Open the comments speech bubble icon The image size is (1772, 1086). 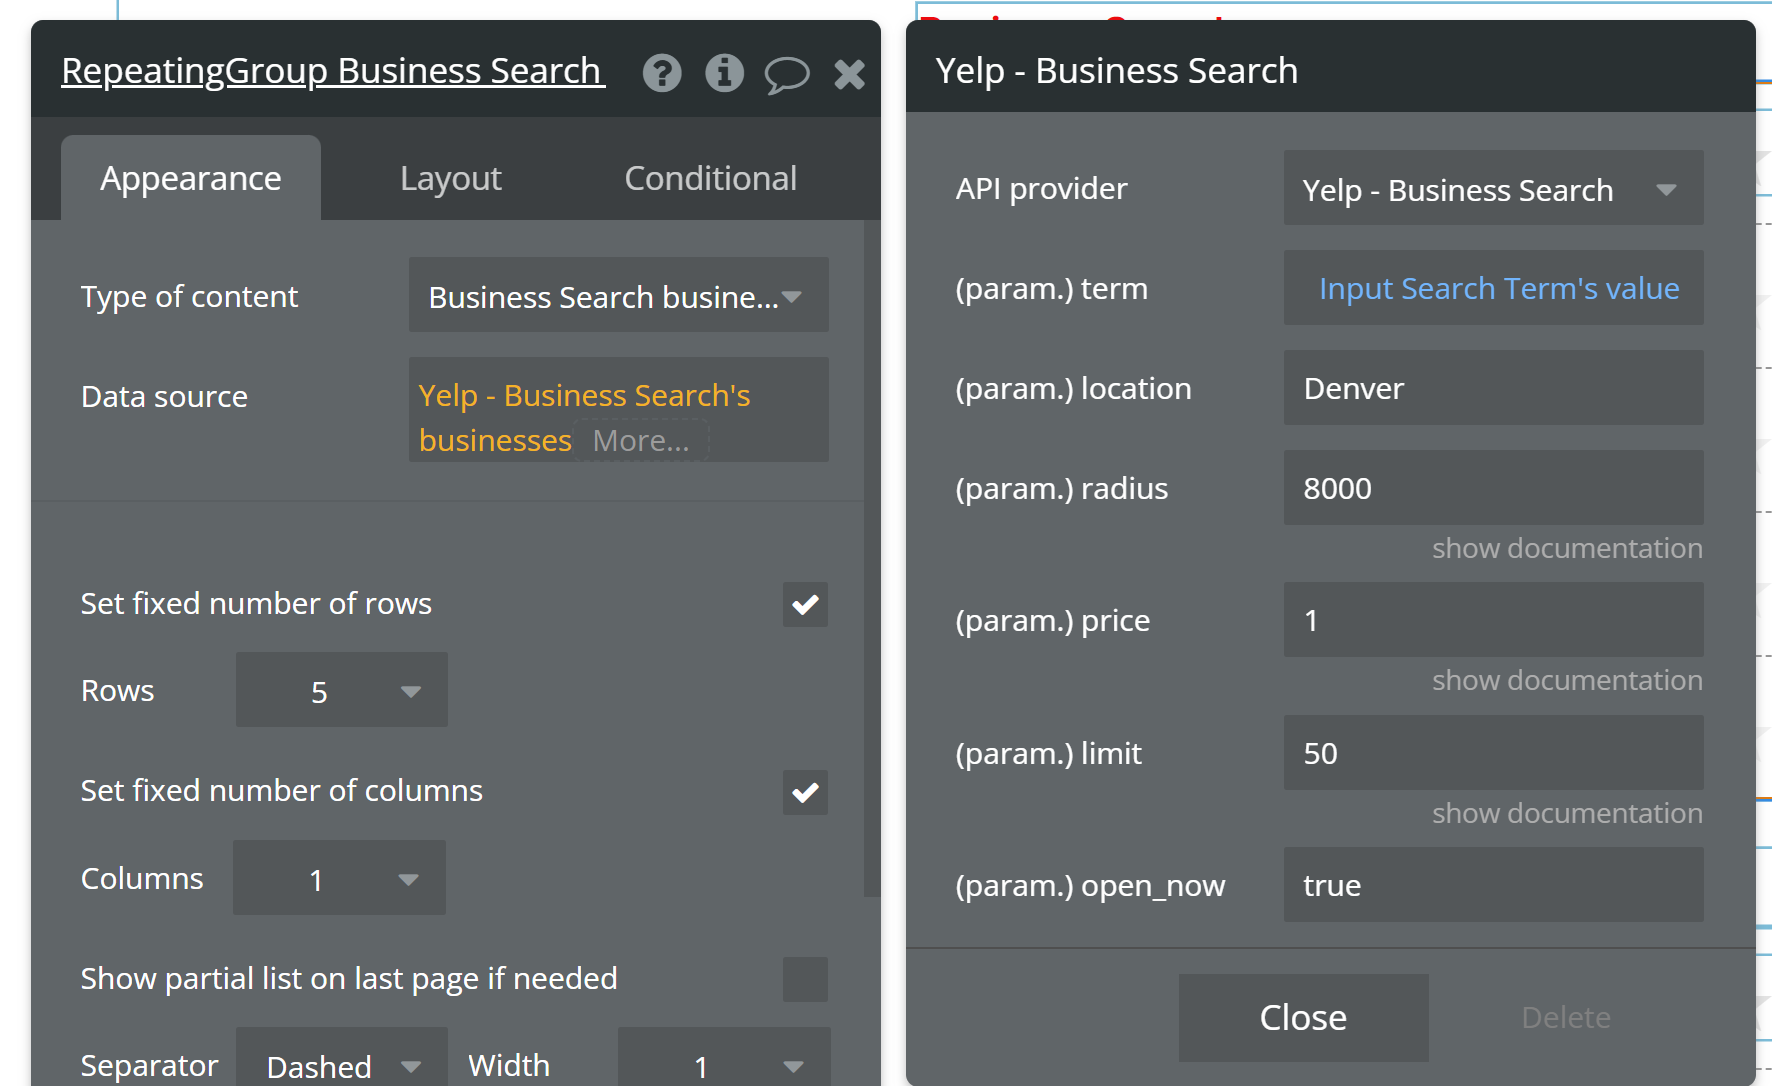pos(786,74)
